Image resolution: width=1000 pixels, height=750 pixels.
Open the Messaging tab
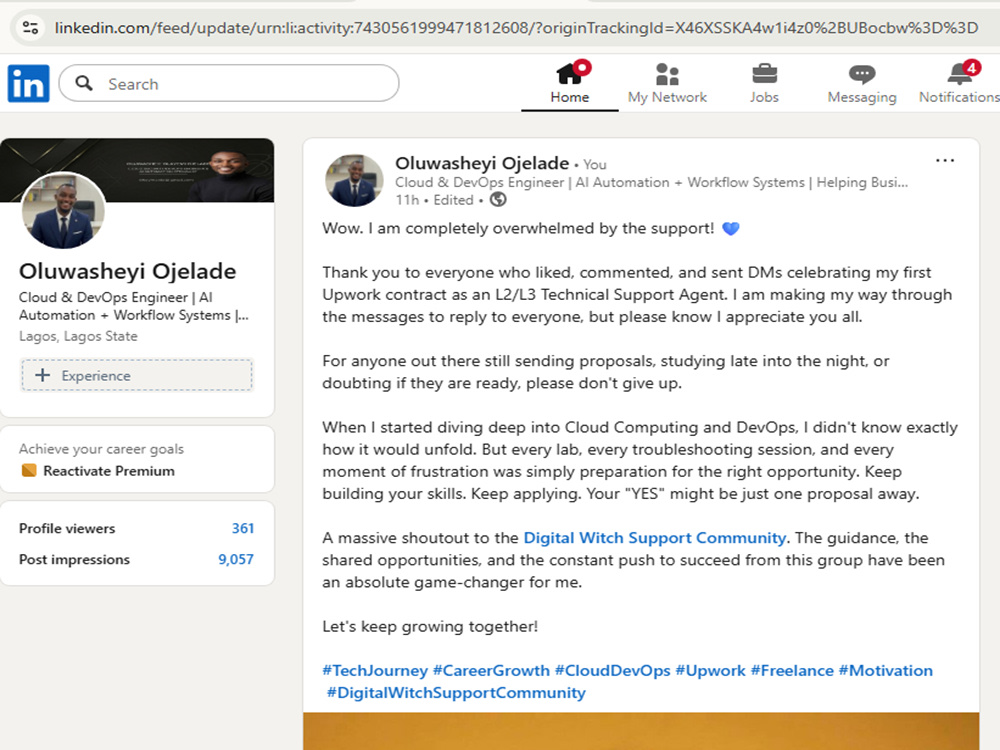[x=862, y=83]
